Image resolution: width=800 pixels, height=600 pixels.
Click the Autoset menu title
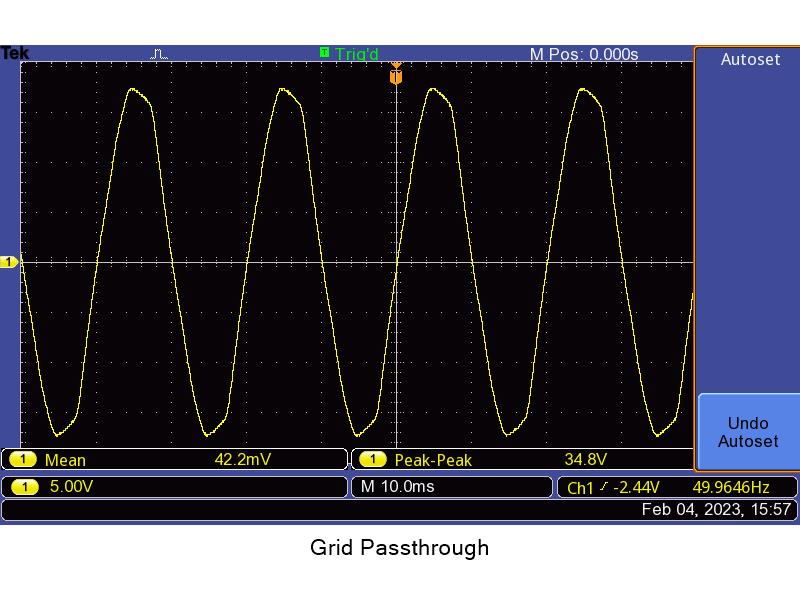750,59
